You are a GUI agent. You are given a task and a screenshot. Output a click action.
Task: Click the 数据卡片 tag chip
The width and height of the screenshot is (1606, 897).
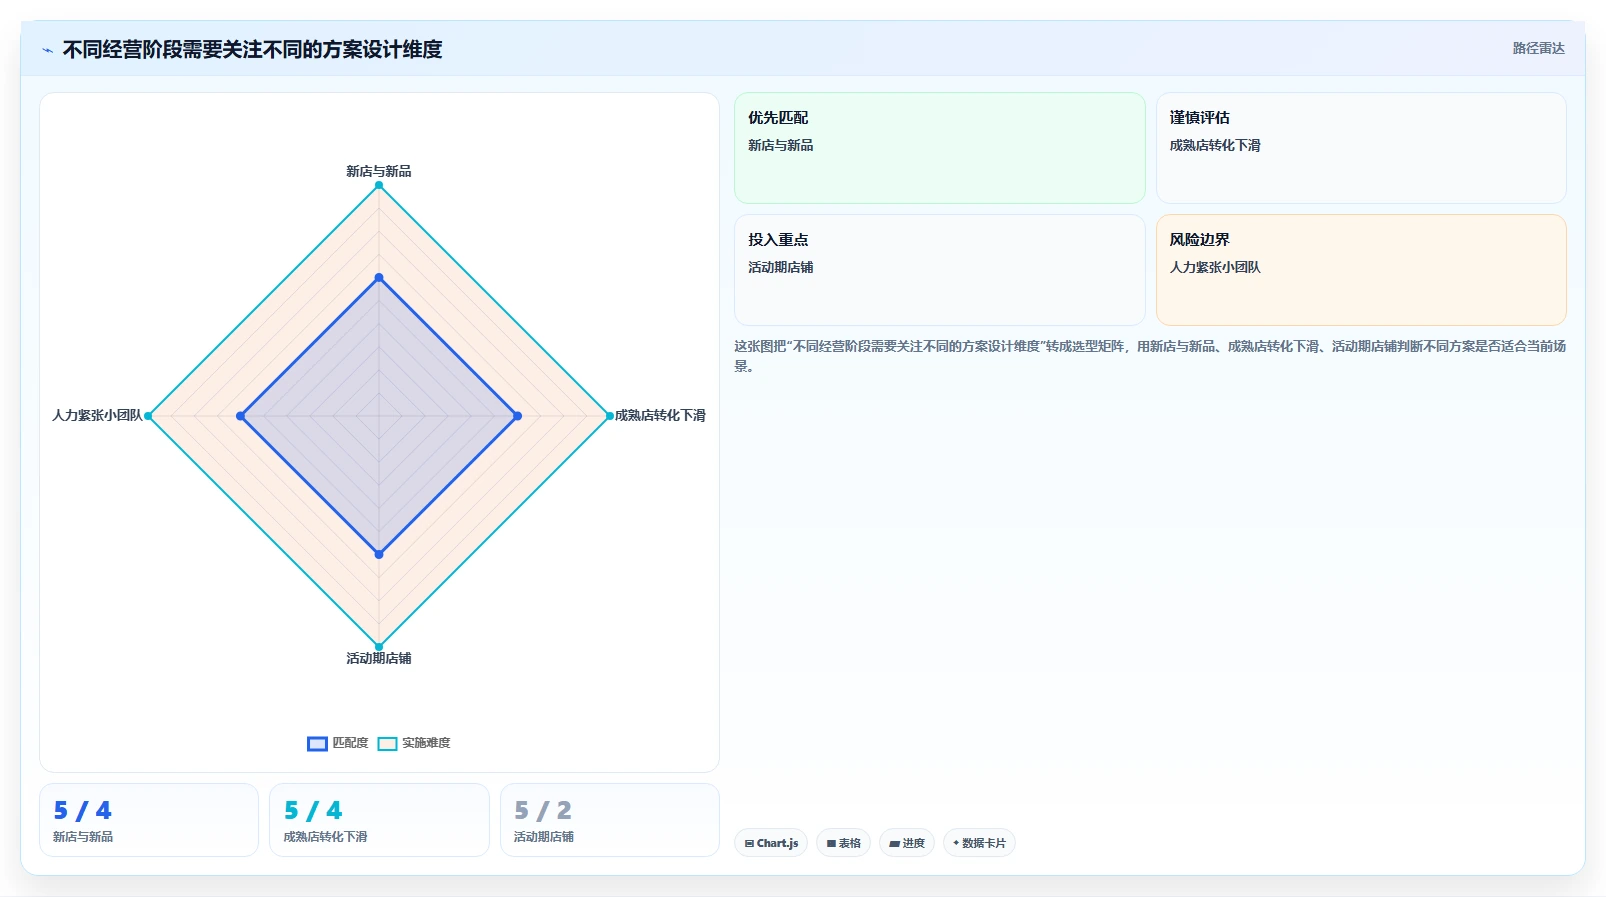[x=979, y=843]
